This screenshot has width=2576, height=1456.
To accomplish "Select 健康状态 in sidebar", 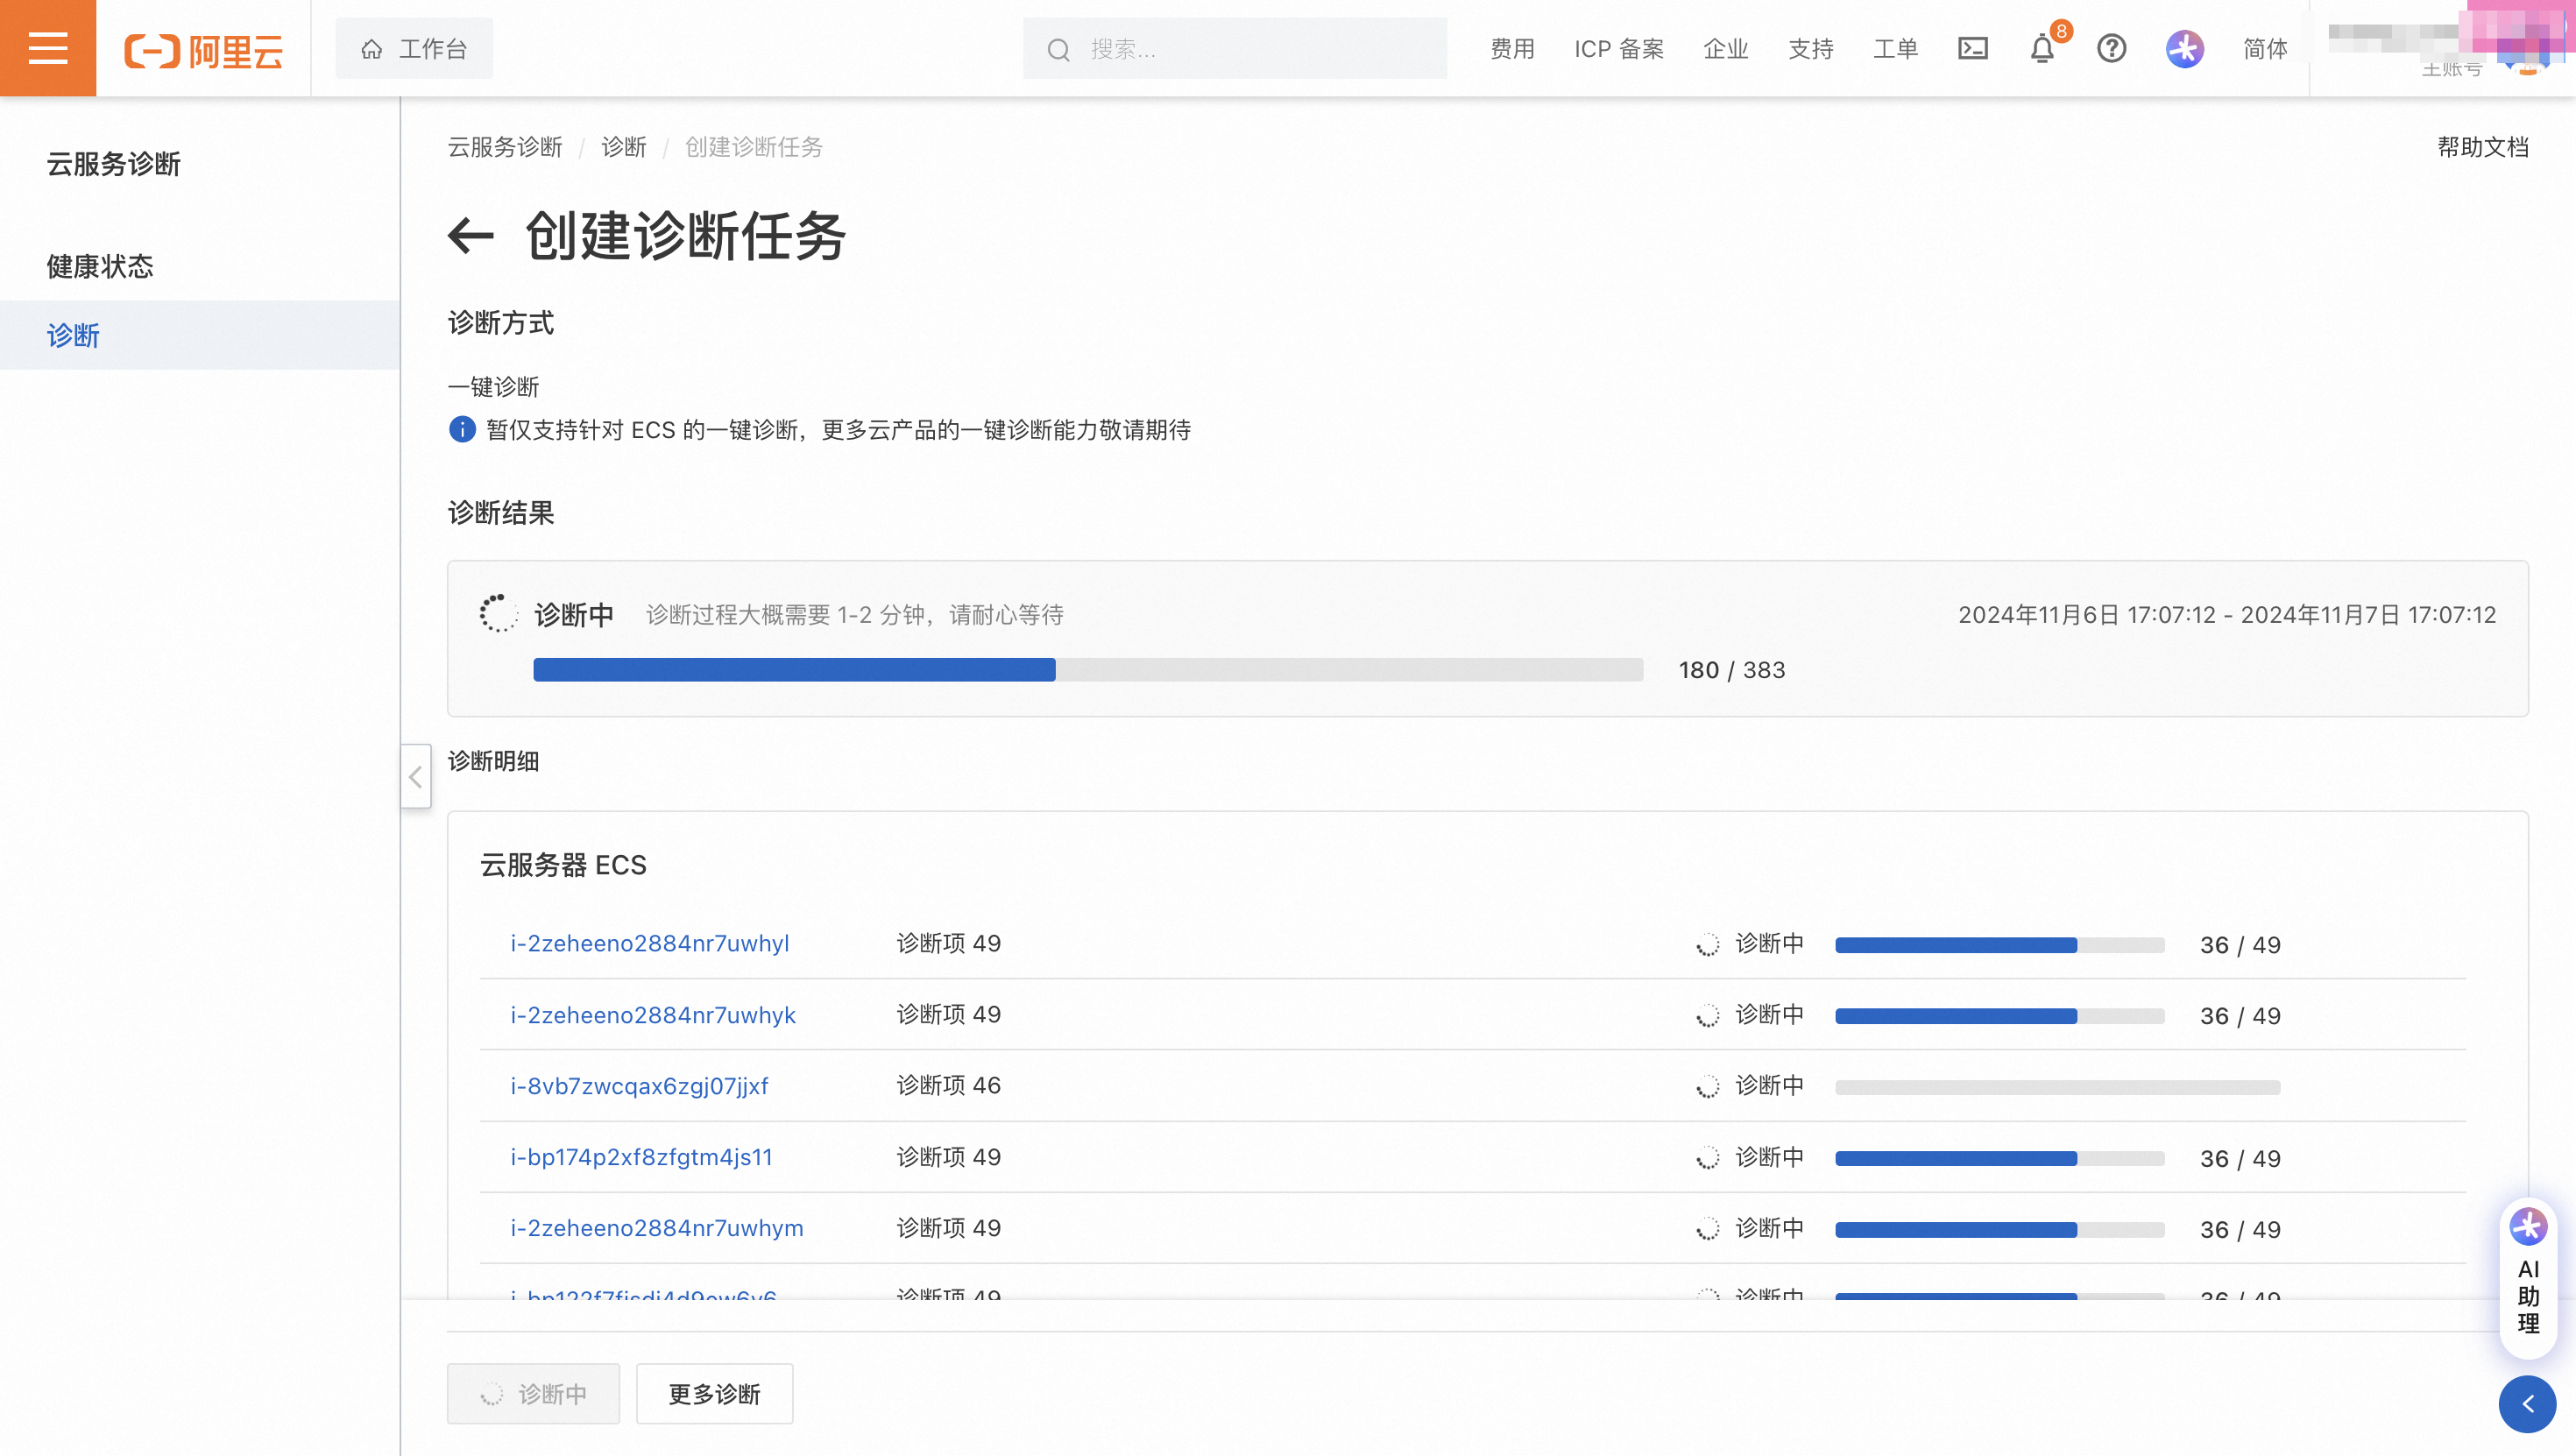I will coord(100,266).
